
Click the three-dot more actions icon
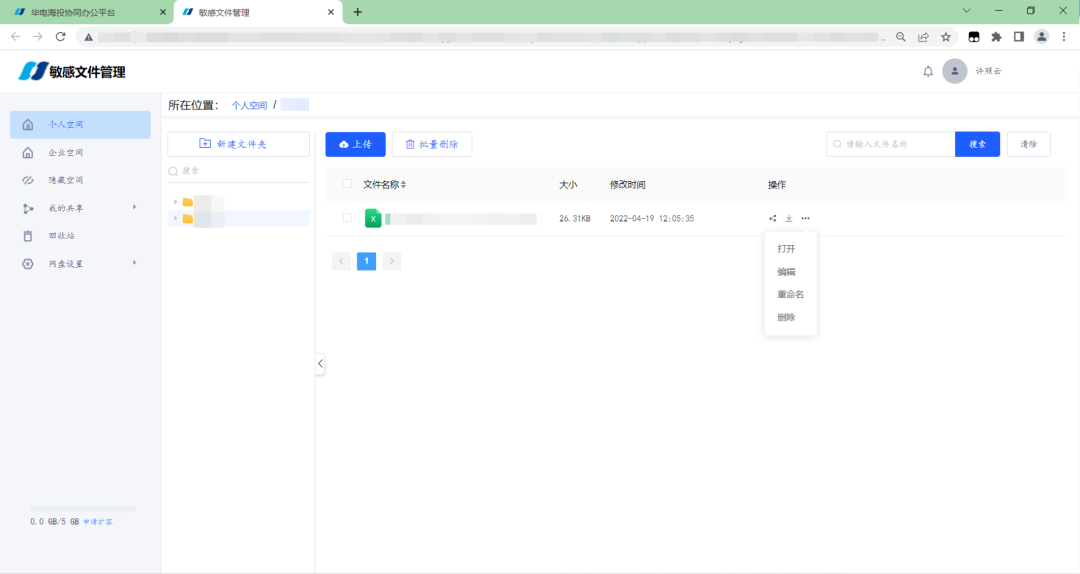coord(806,218)
